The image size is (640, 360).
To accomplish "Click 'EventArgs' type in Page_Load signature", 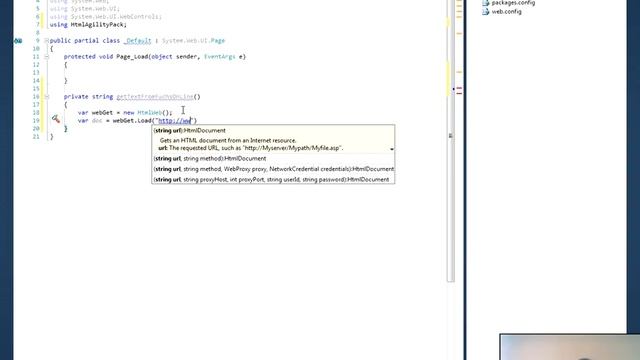I will (x=220, y=57).
